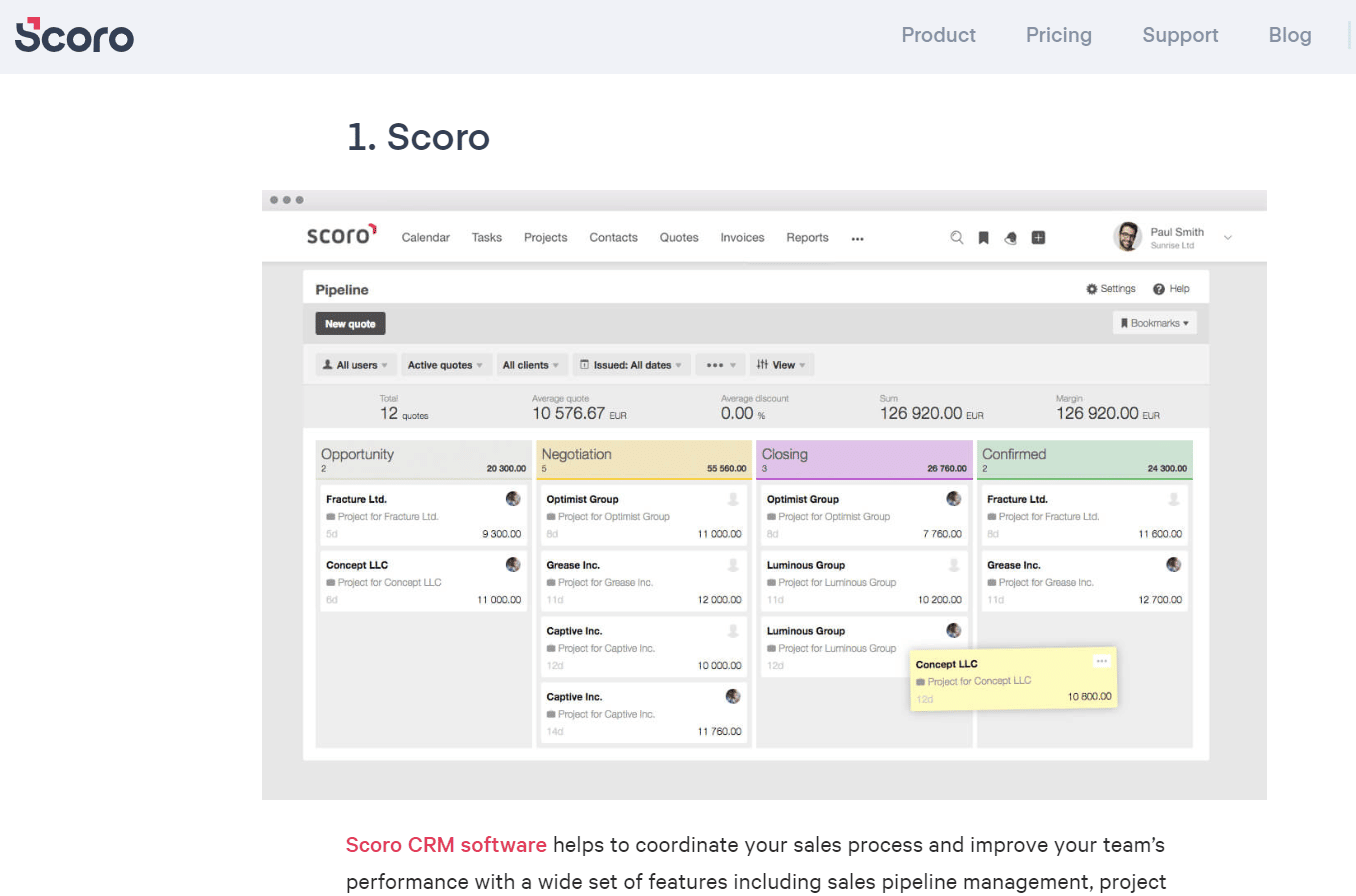
Task: Open the three-dots filter dropdown
Action: point(721,365)
